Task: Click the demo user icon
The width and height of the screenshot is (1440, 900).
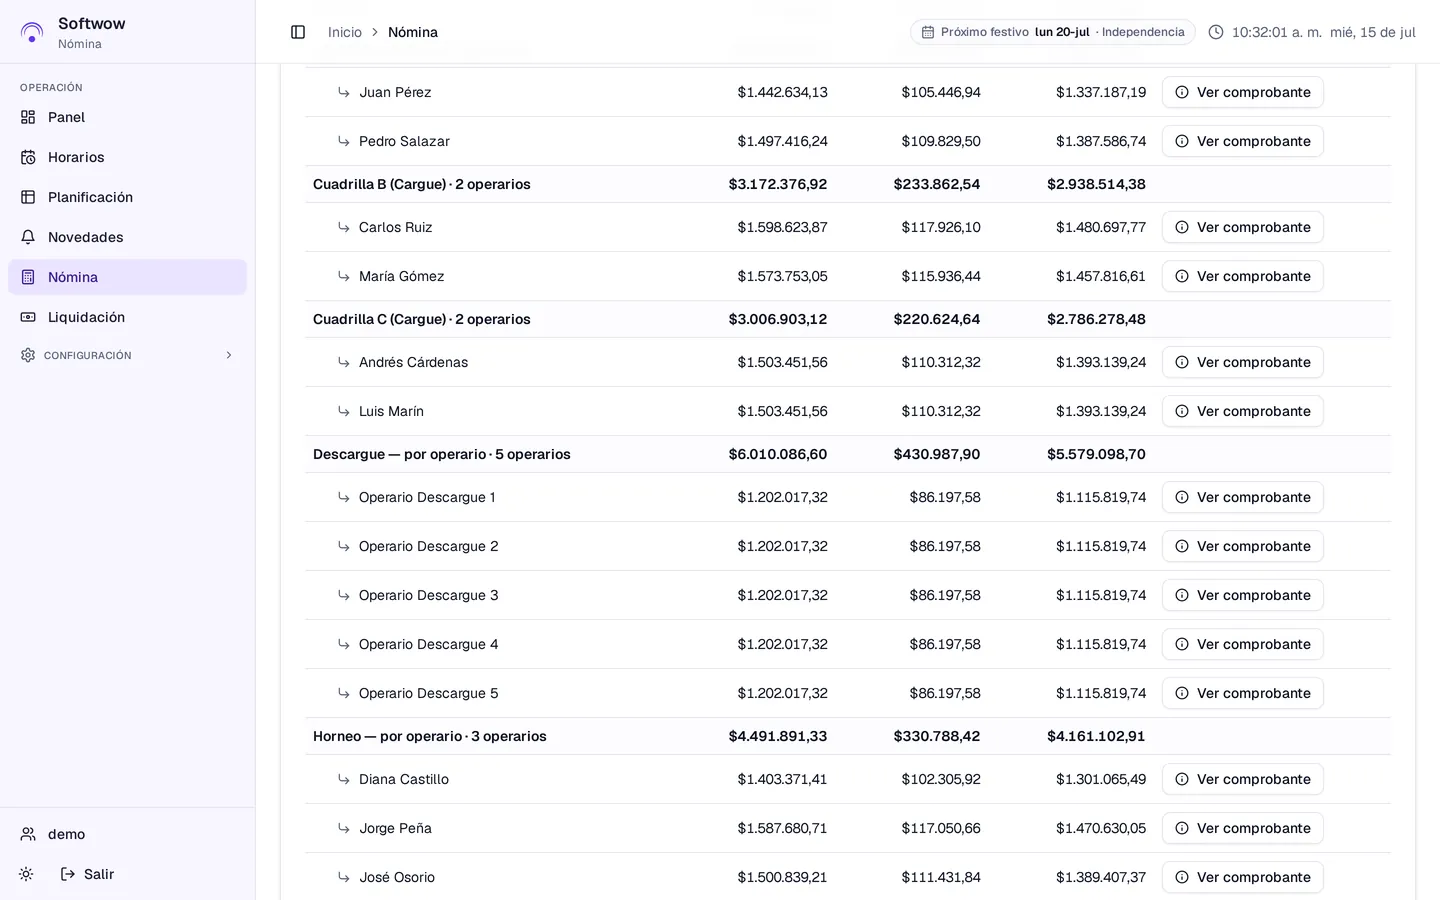Action: (28, 834)
